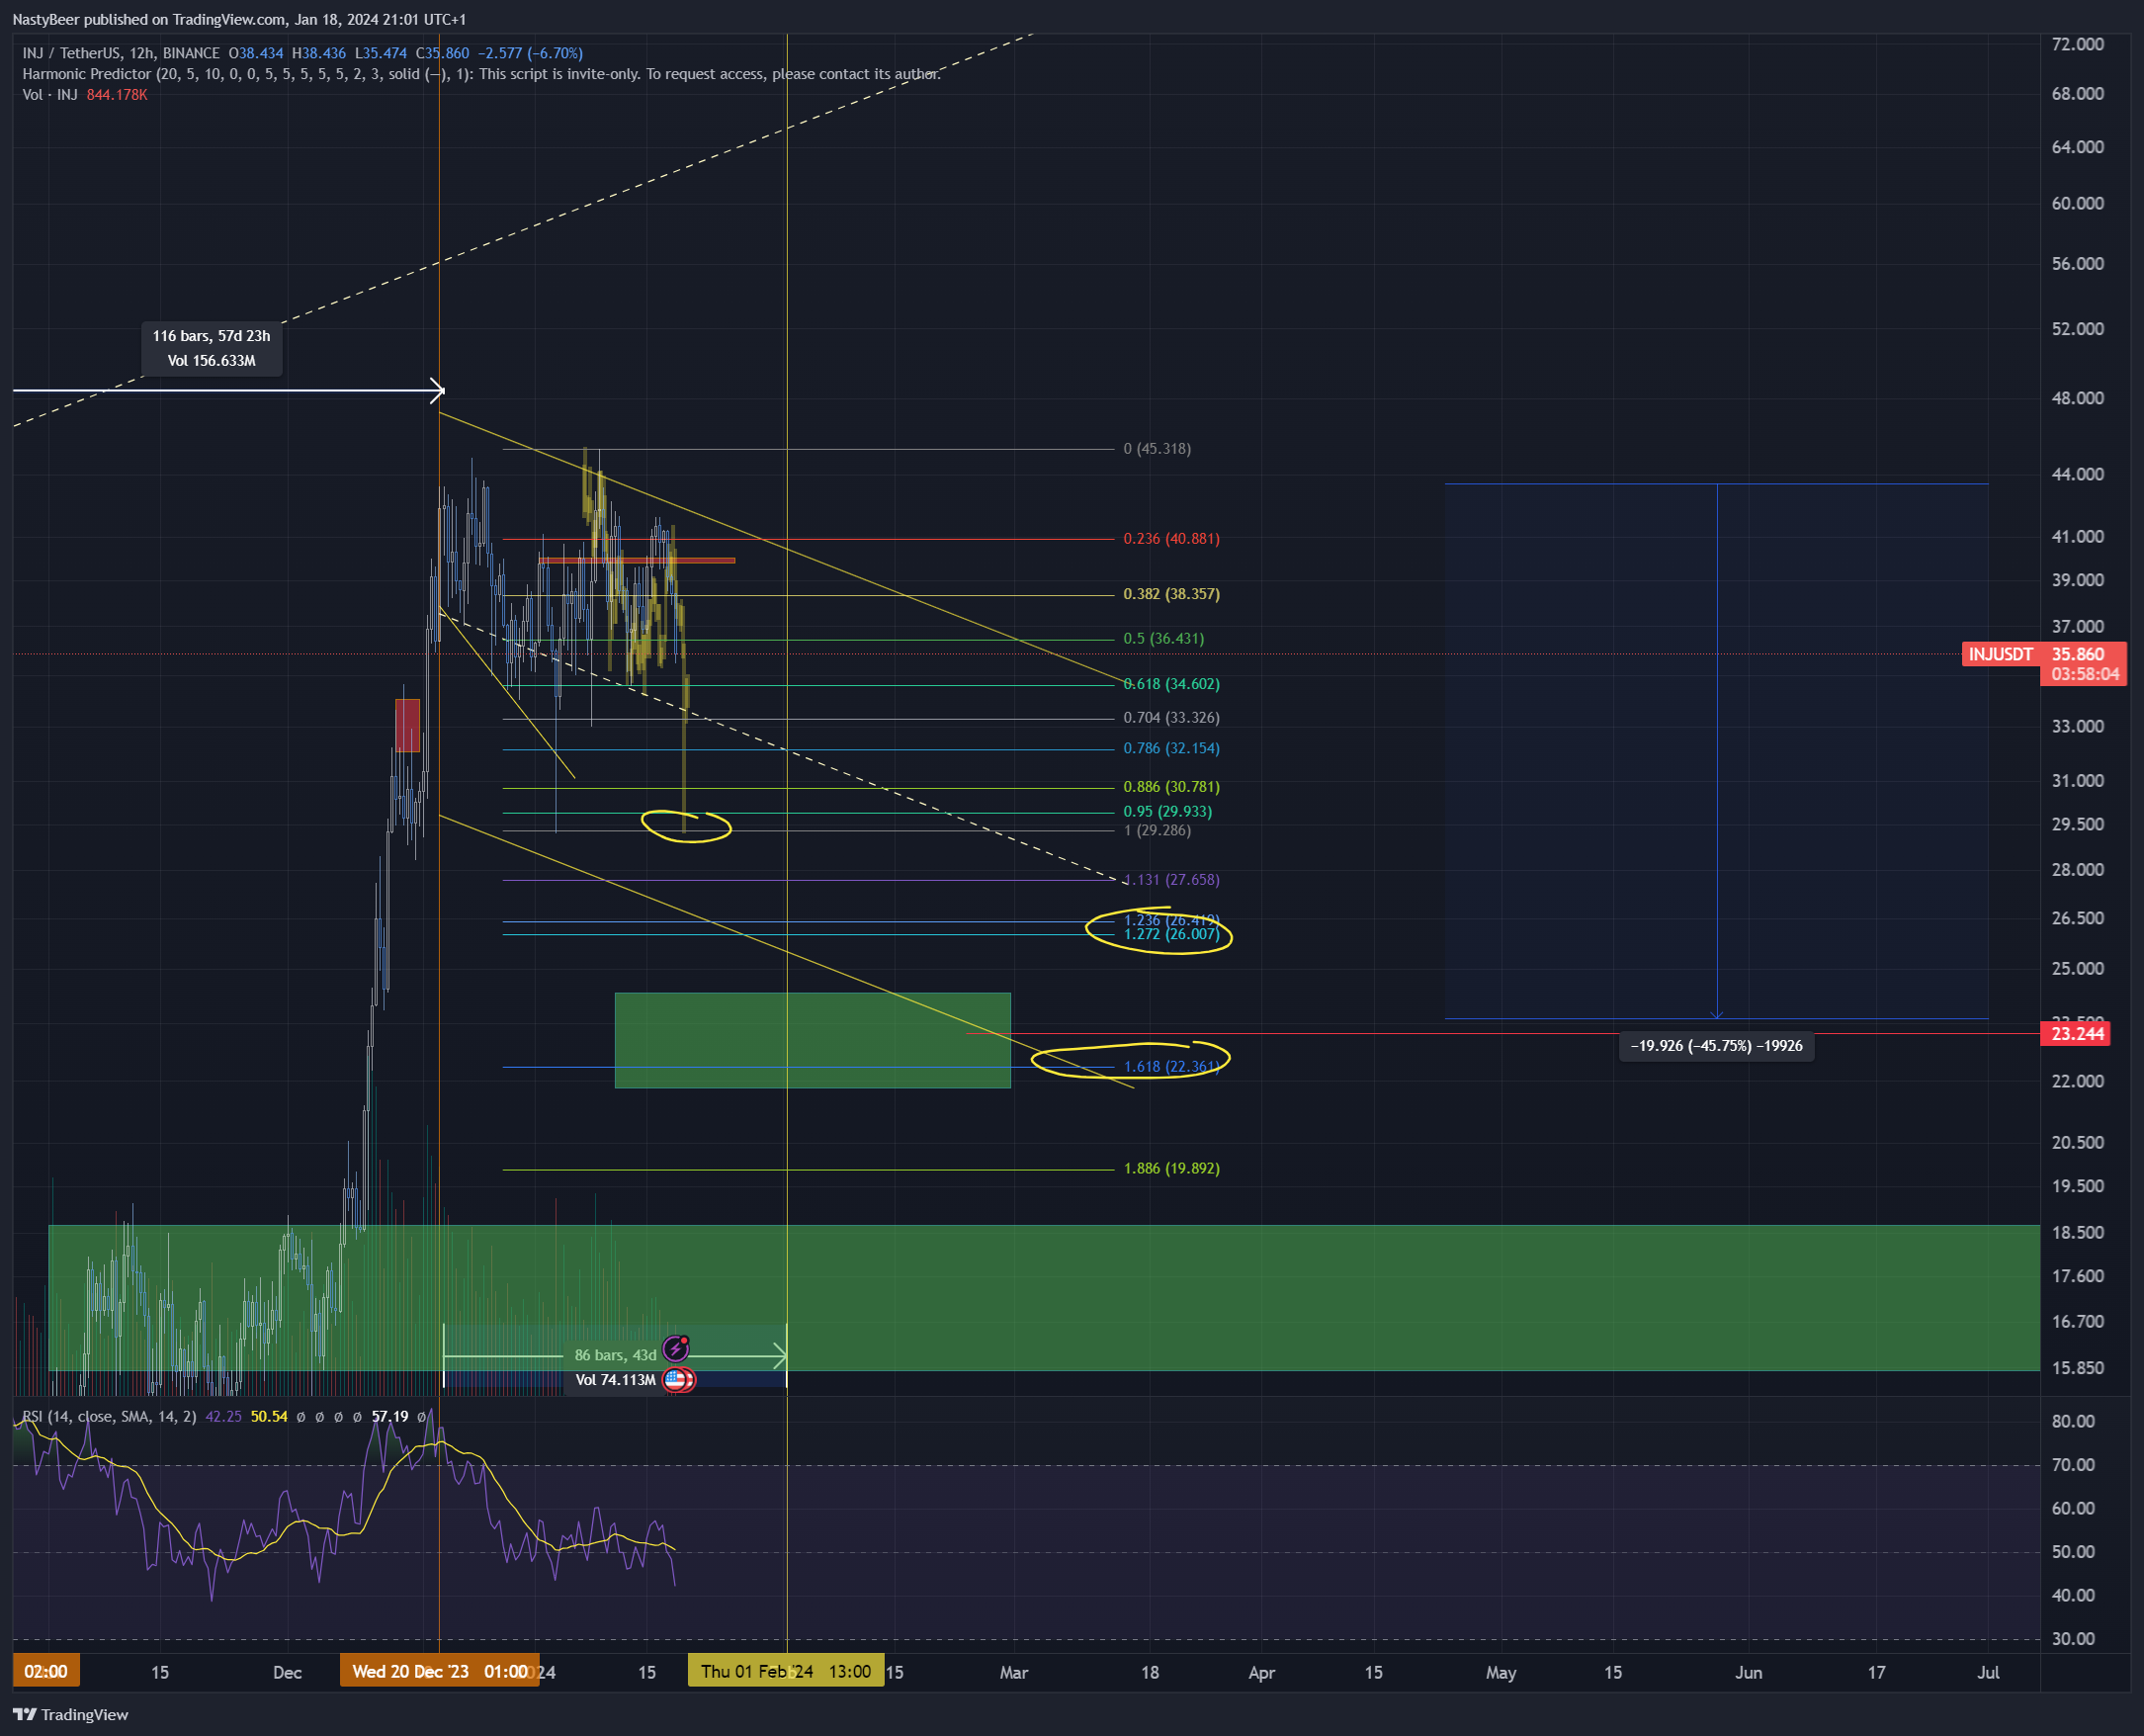
Task: Select the Harmonic Predictor indicator legend
Action: (481, 74)
